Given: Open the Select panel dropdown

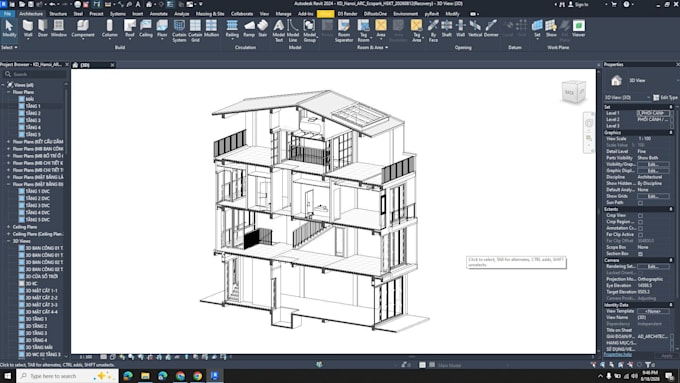Looking at the screenshot, I should coord(9,47).
